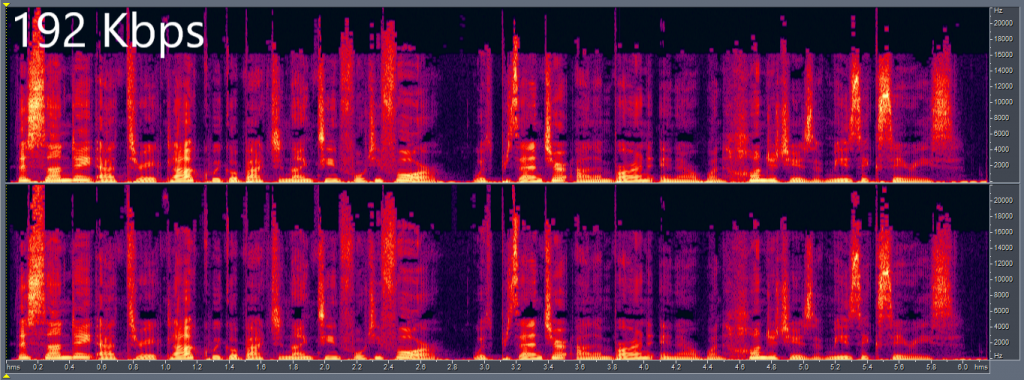Select 4000 on the lower channel frequency scale
Screen dimensions: 1024x380
point(1001,326)
